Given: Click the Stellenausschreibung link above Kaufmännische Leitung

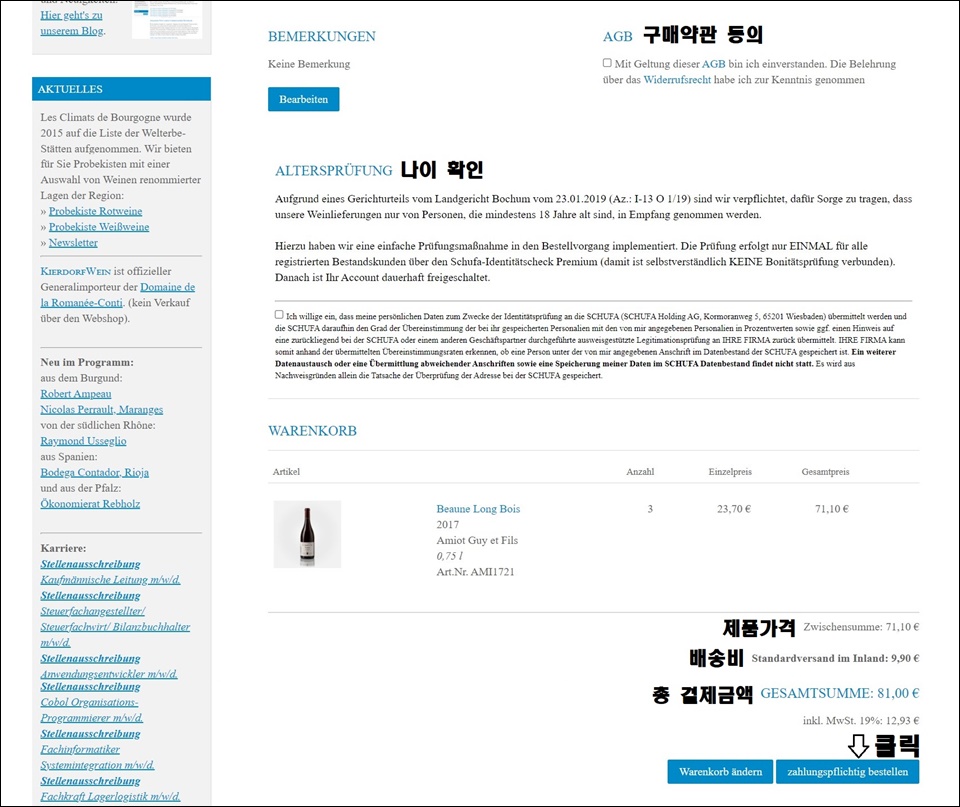Looking at the screenshot, I should pos(91,564).
